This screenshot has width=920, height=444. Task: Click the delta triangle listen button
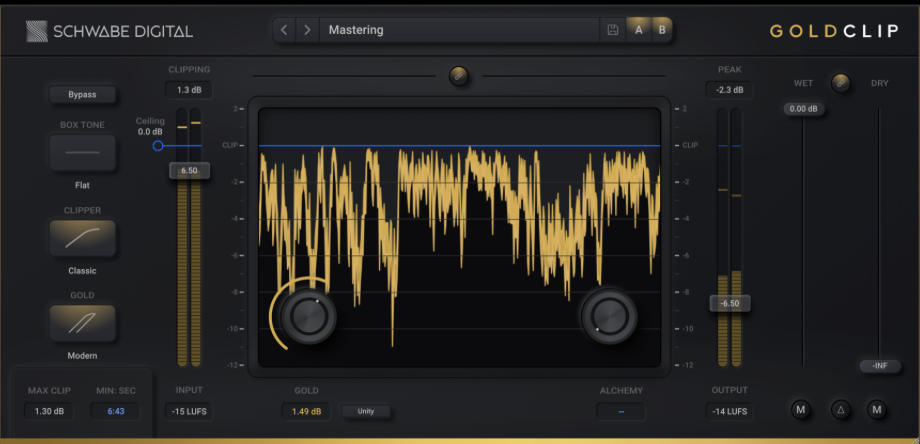coord(840,409)
